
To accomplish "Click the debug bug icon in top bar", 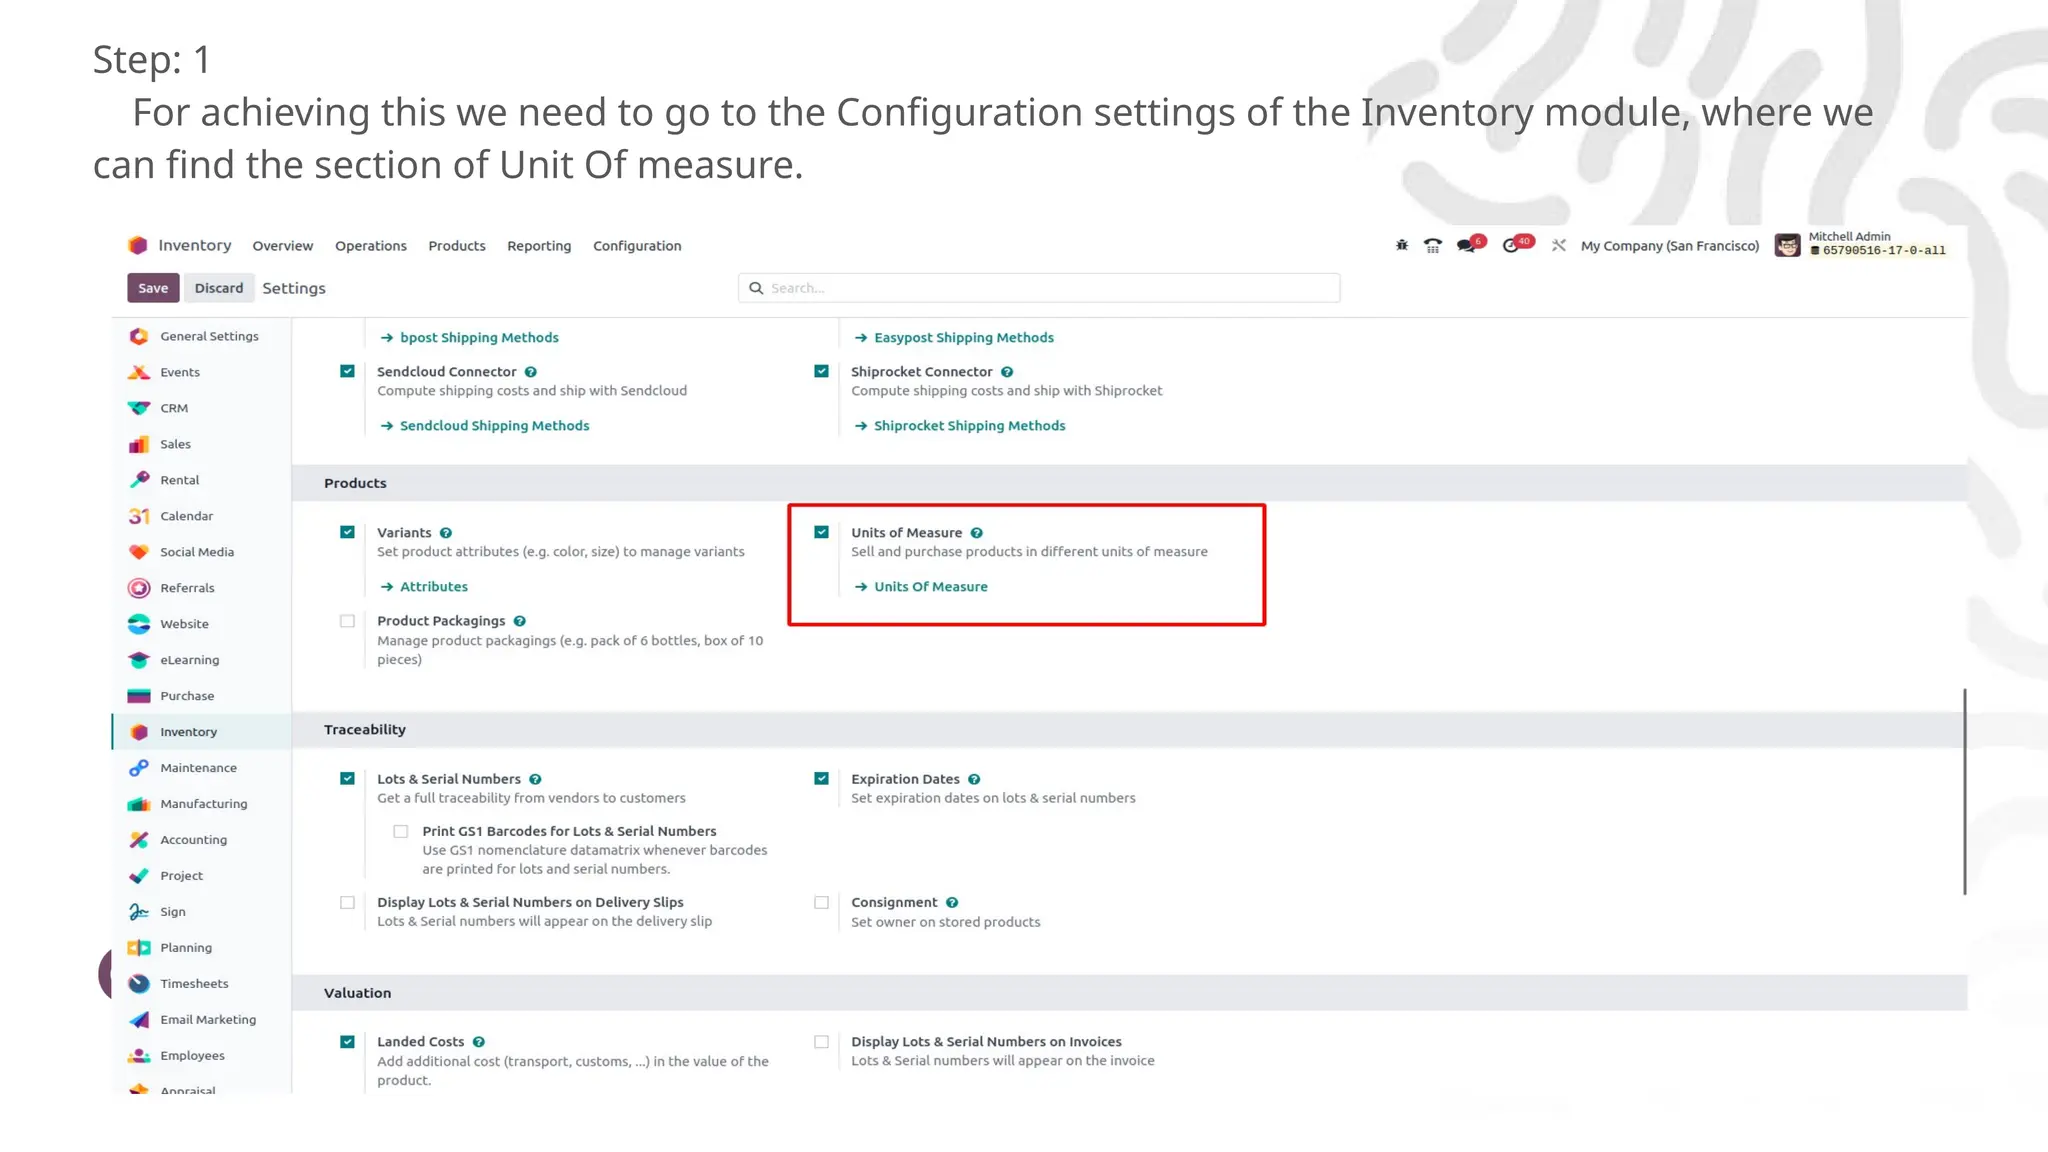I will click(1402, 245).
